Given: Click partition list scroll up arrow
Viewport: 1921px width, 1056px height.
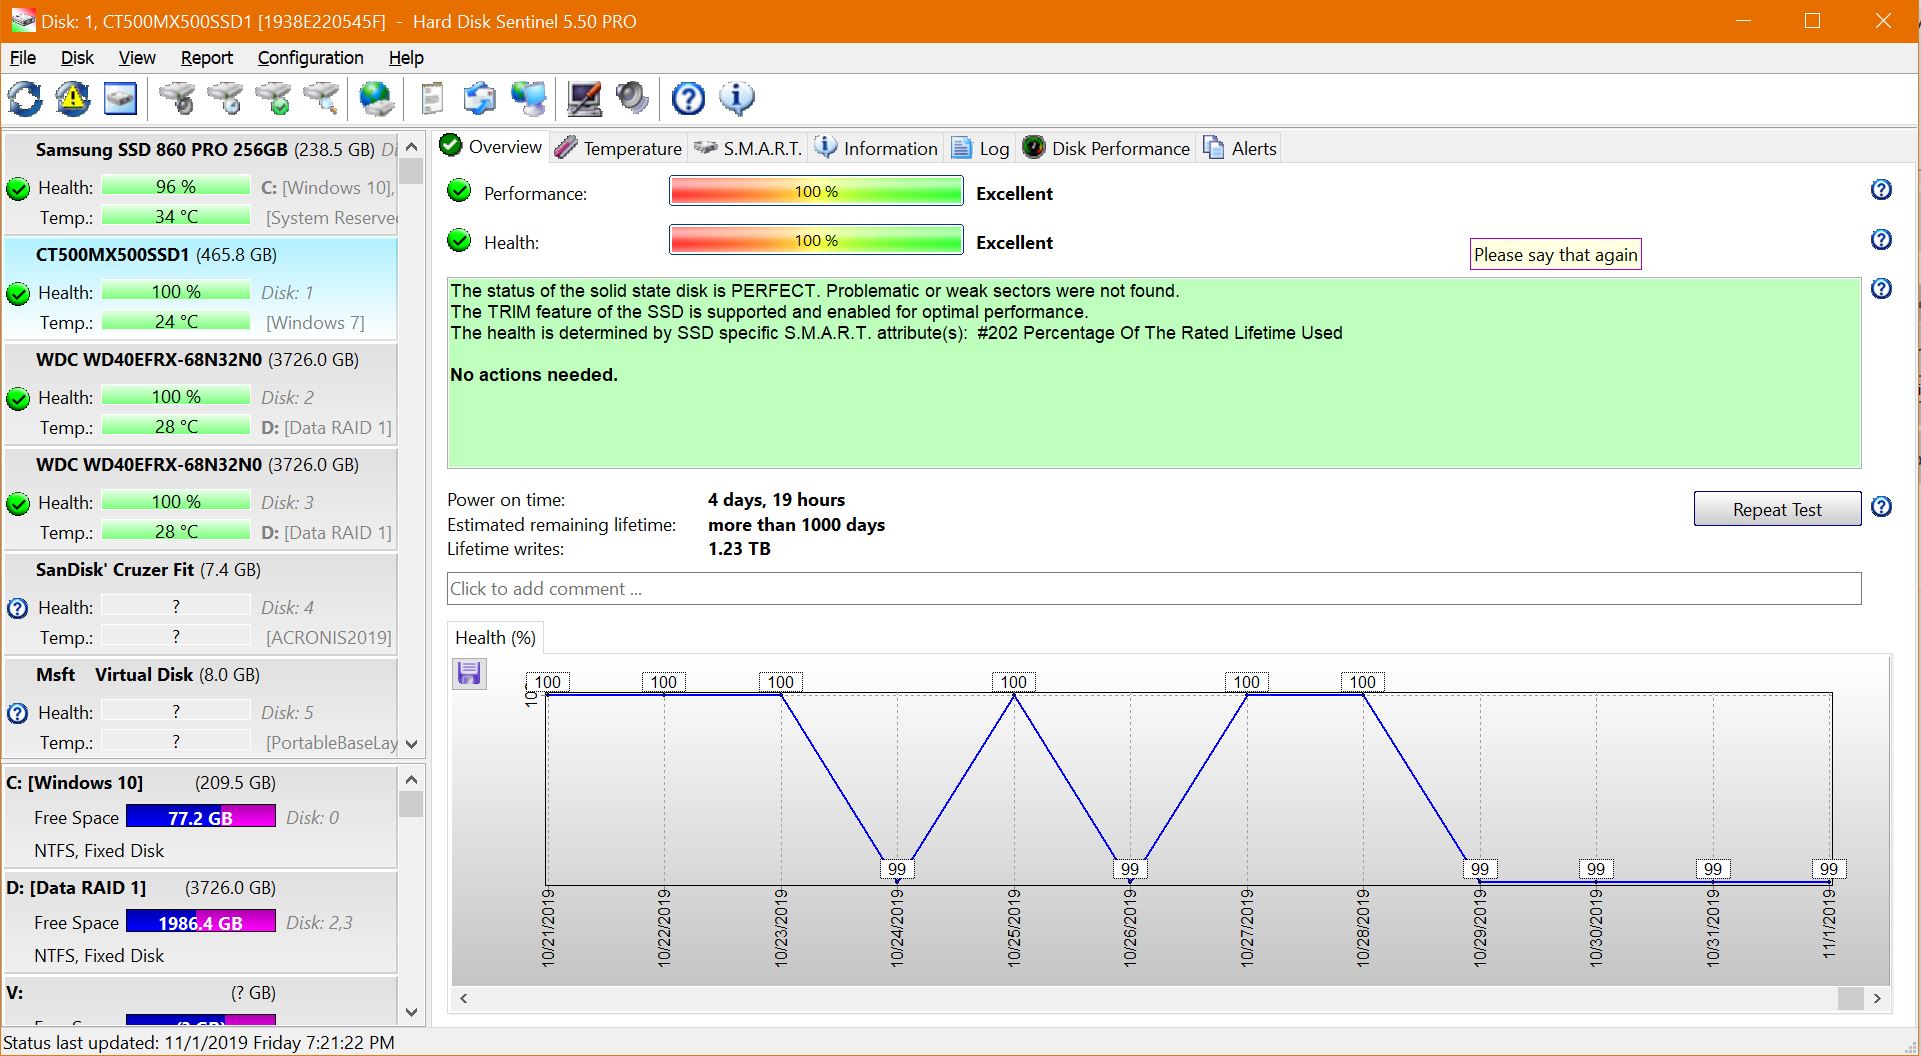Looking at the screenshot, I should 411,780.
